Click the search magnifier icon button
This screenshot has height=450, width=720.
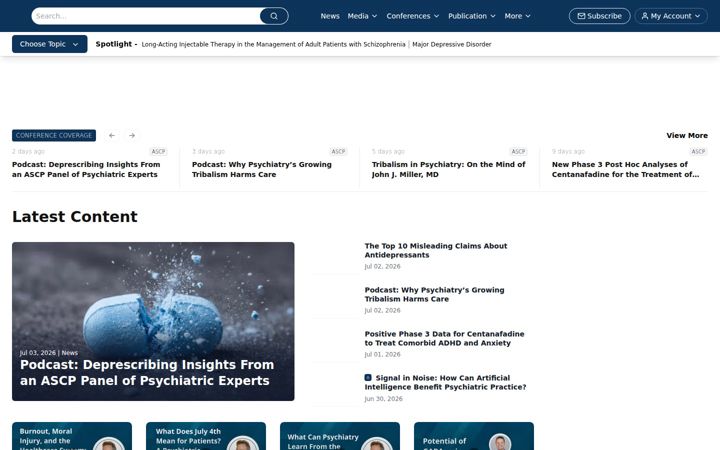[x=274, y=16]
